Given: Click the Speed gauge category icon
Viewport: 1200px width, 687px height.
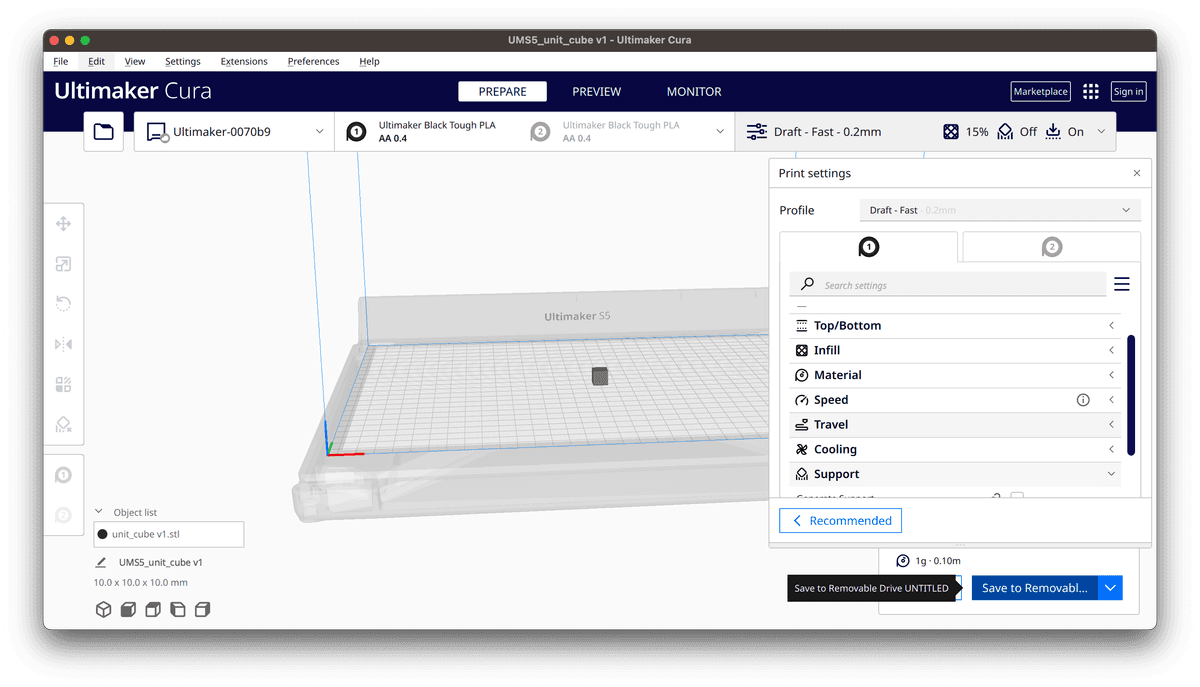Looking at the screenshot, I should pyautogui.click(x=801, y=400).
